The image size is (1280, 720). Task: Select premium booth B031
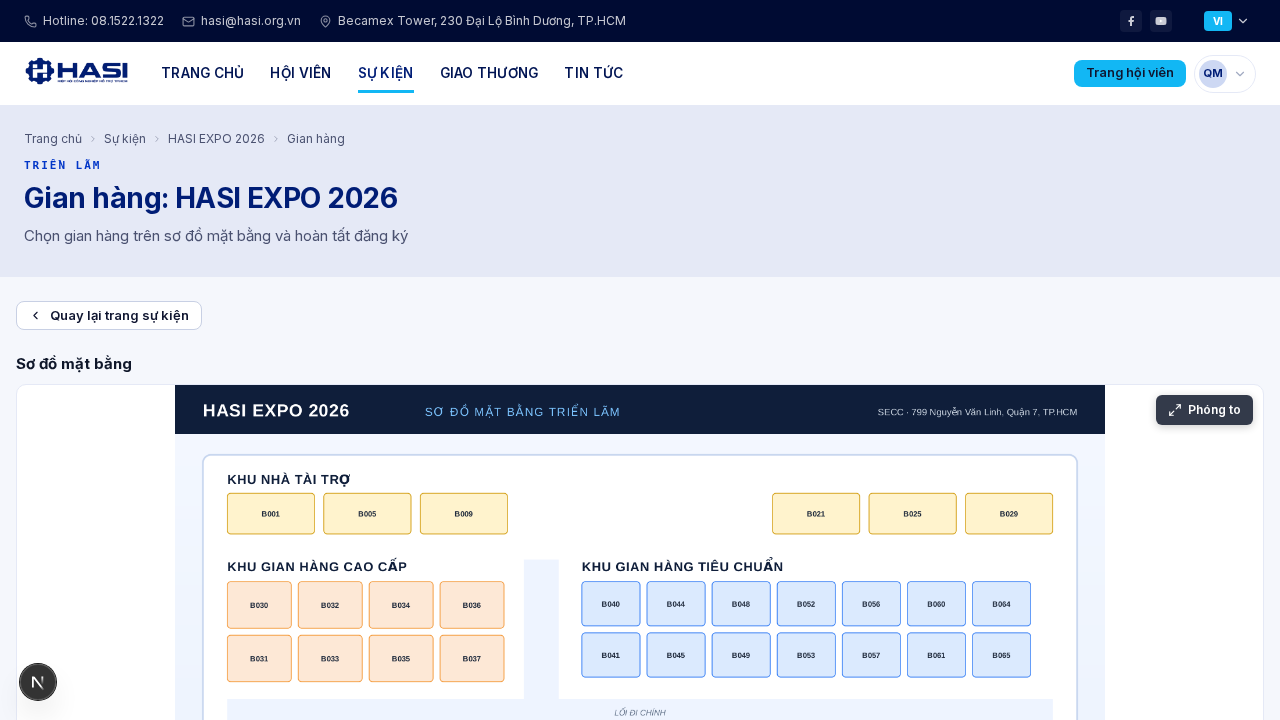(x=259, y=659)
